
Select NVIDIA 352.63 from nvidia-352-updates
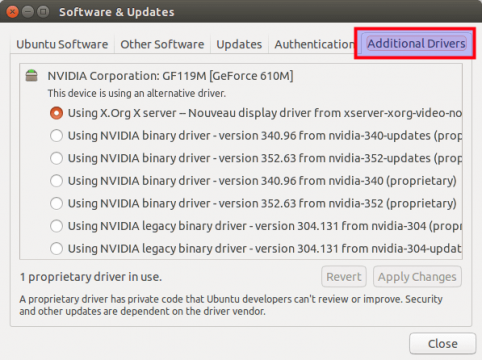coord(56,158)
